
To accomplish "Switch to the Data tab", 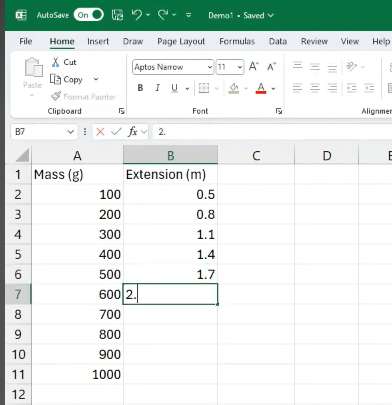I will 278,41.
